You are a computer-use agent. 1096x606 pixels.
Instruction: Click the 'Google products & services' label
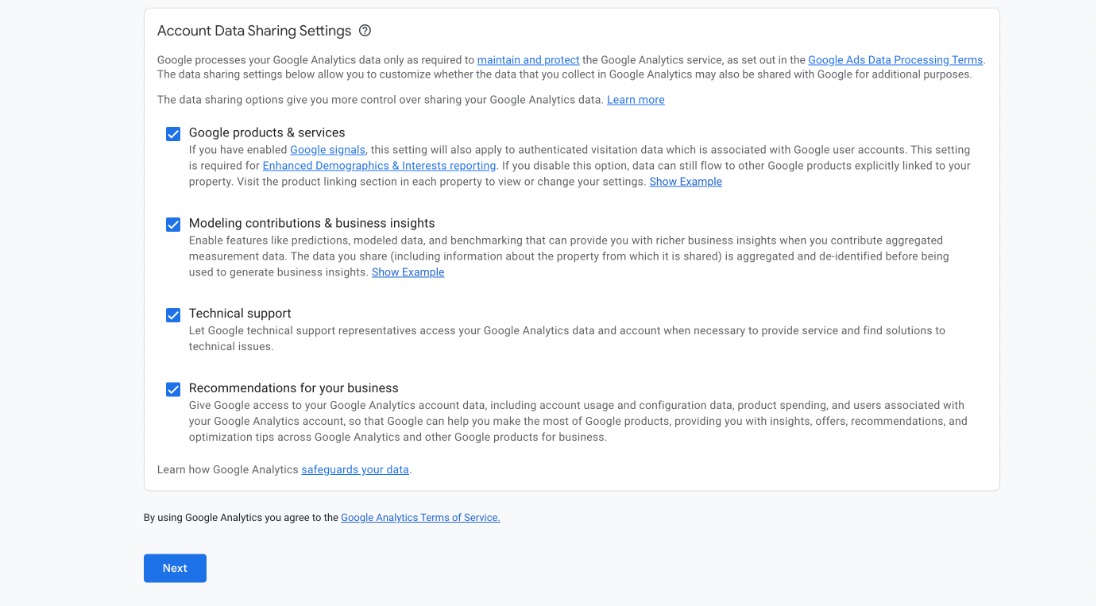tap(266, 133)
